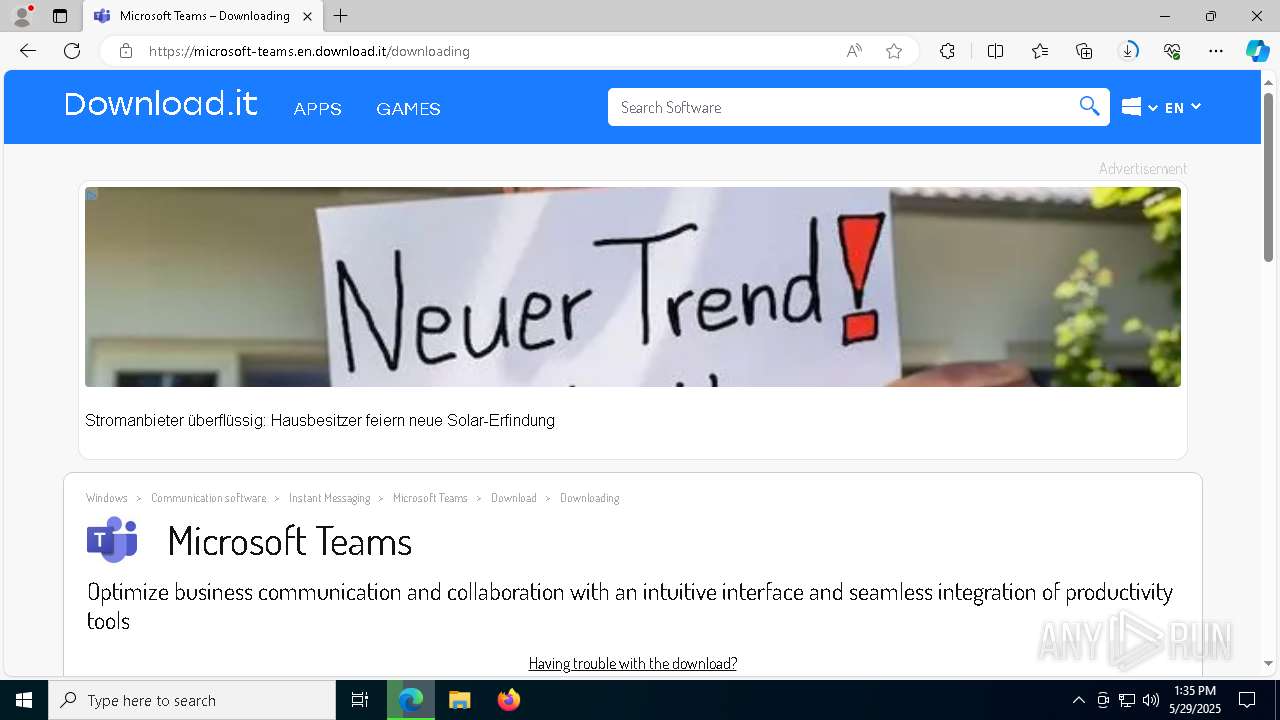The width and height of the screenshot is (1280, 720).
Task: Add this page to favorites
Action: (894, 51)
